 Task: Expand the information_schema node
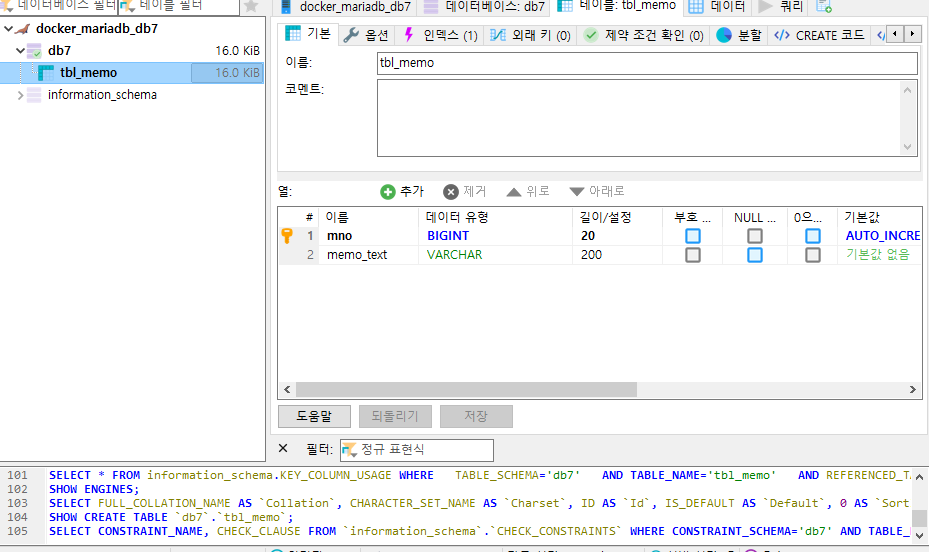tap(20, 95)
